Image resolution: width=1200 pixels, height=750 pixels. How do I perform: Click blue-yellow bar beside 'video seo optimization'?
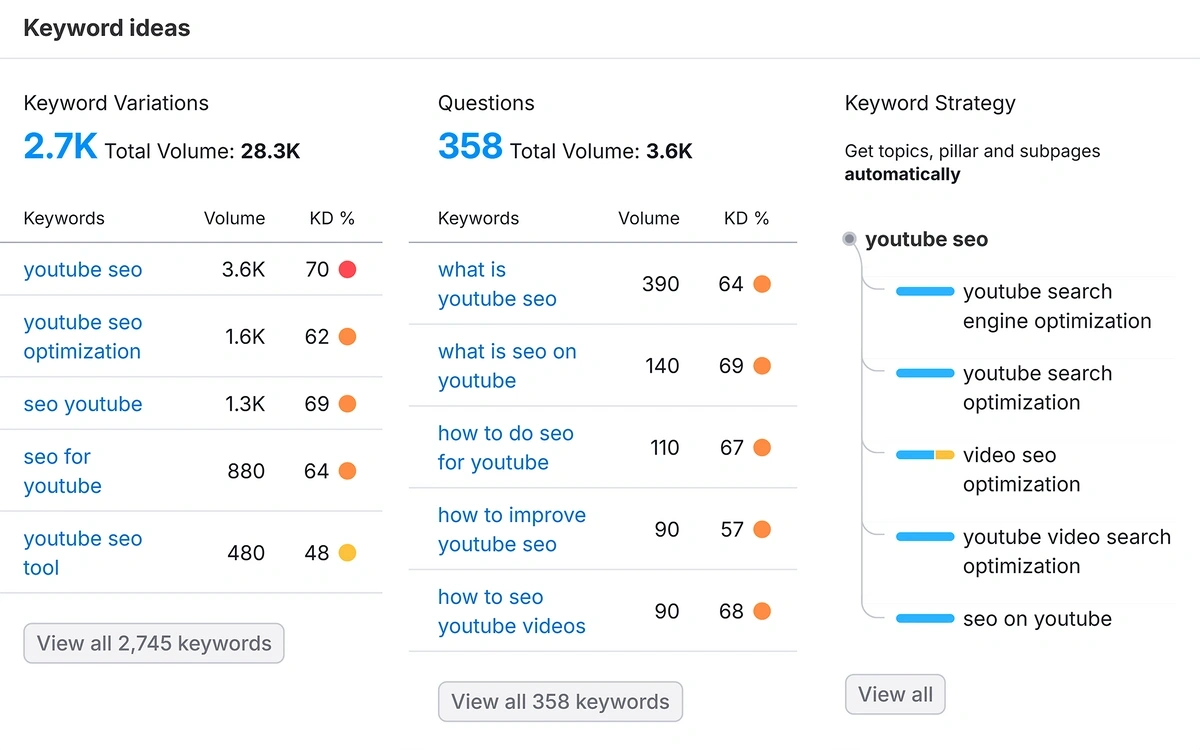pos(925,455)
